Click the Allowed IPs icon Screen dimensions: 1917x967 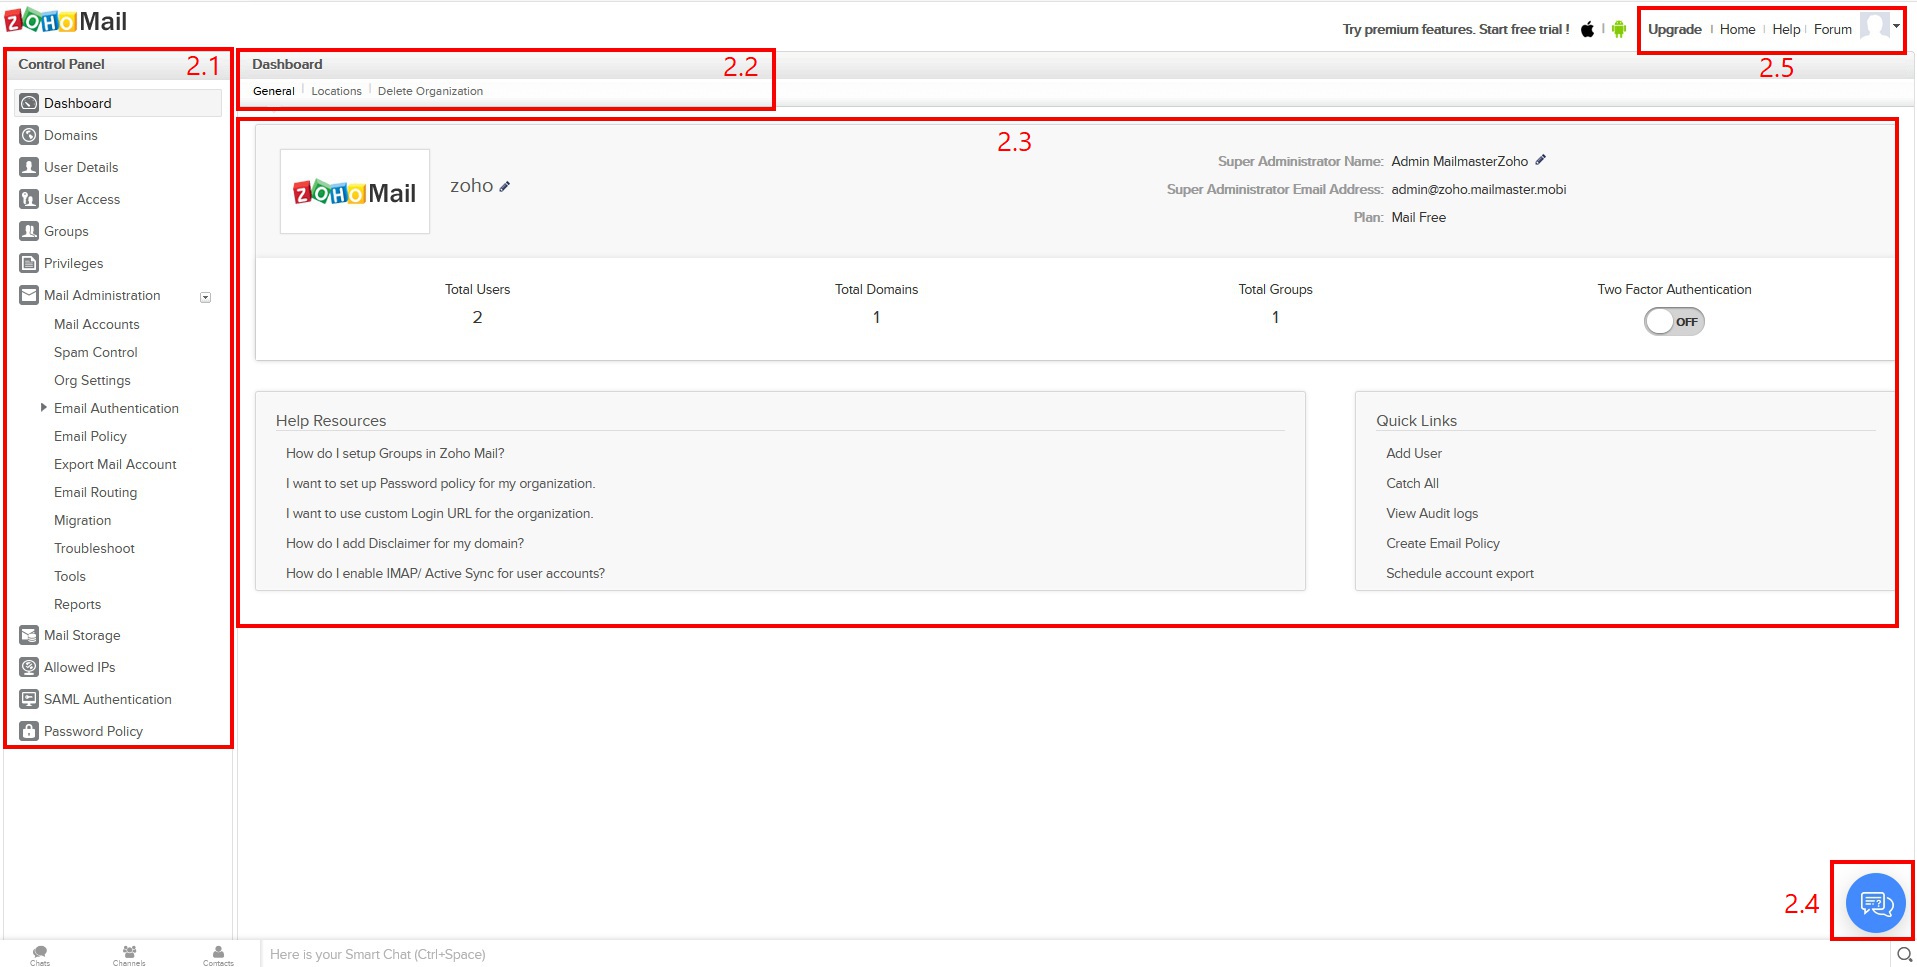coord(29,667)
